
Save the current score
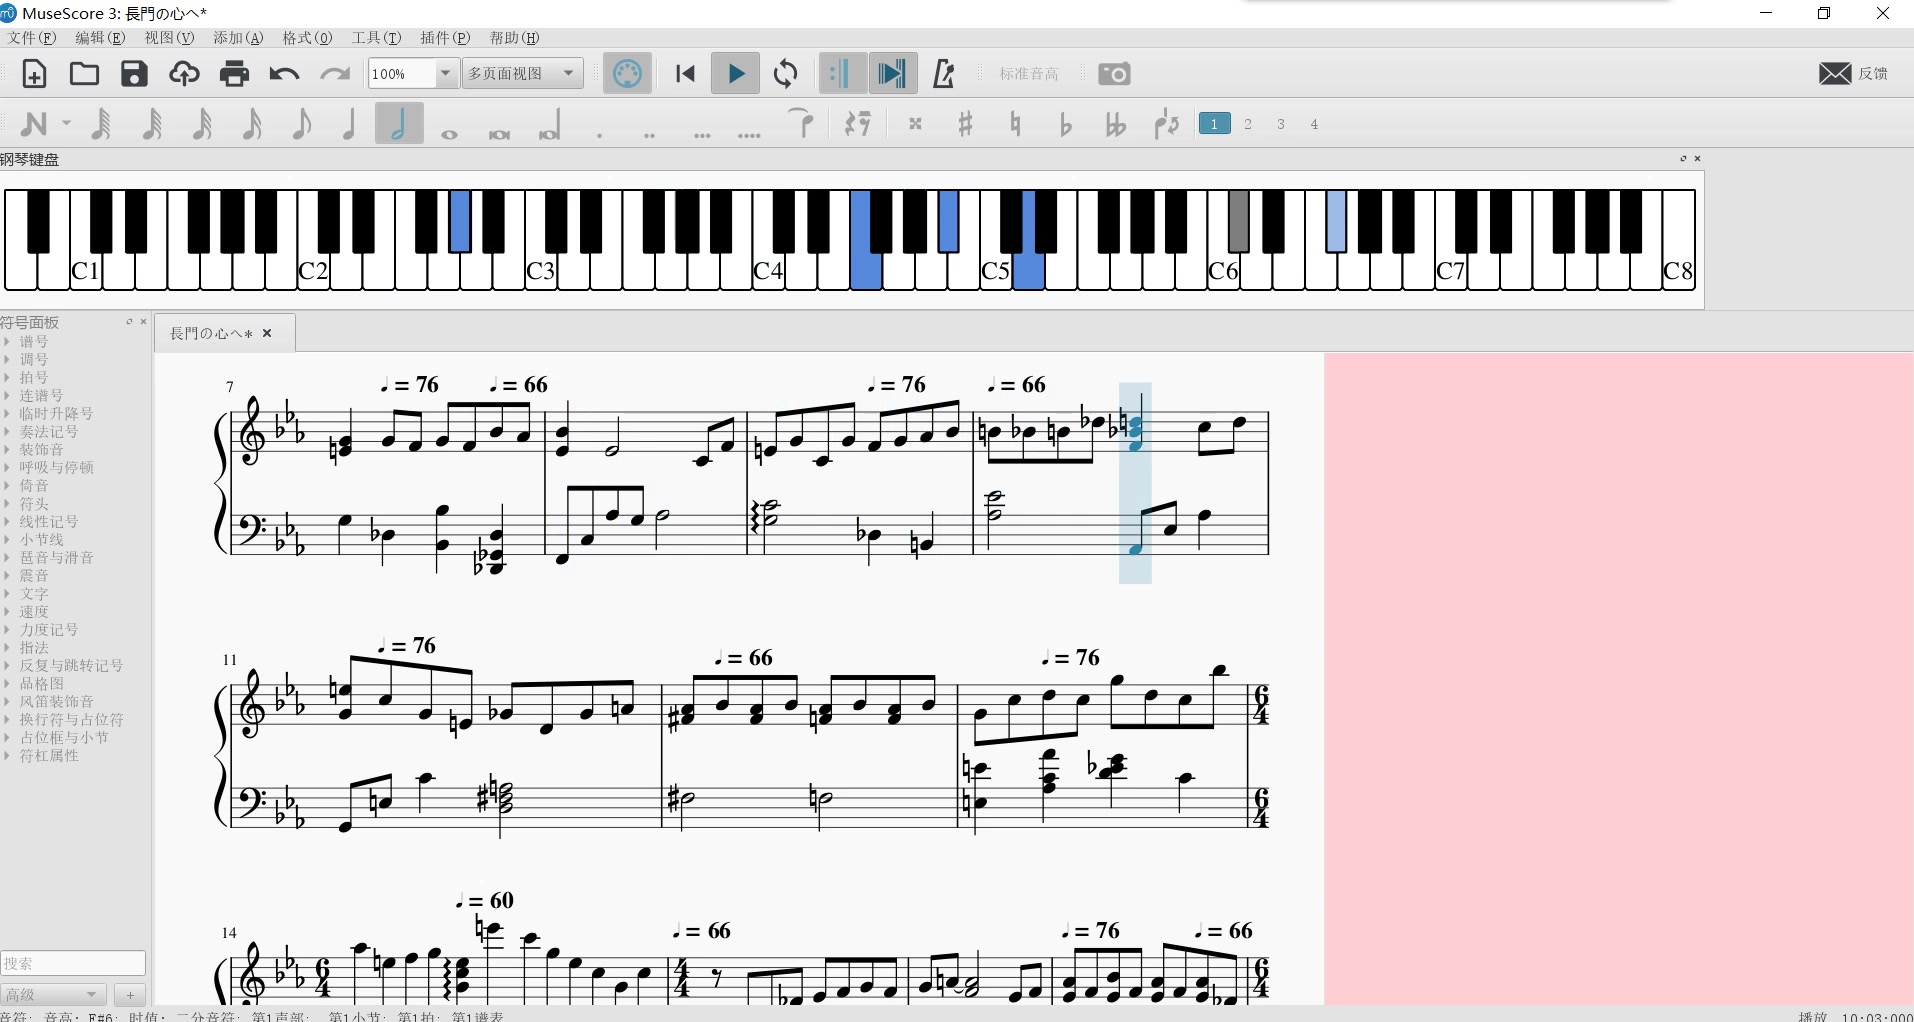pos(134,74)
